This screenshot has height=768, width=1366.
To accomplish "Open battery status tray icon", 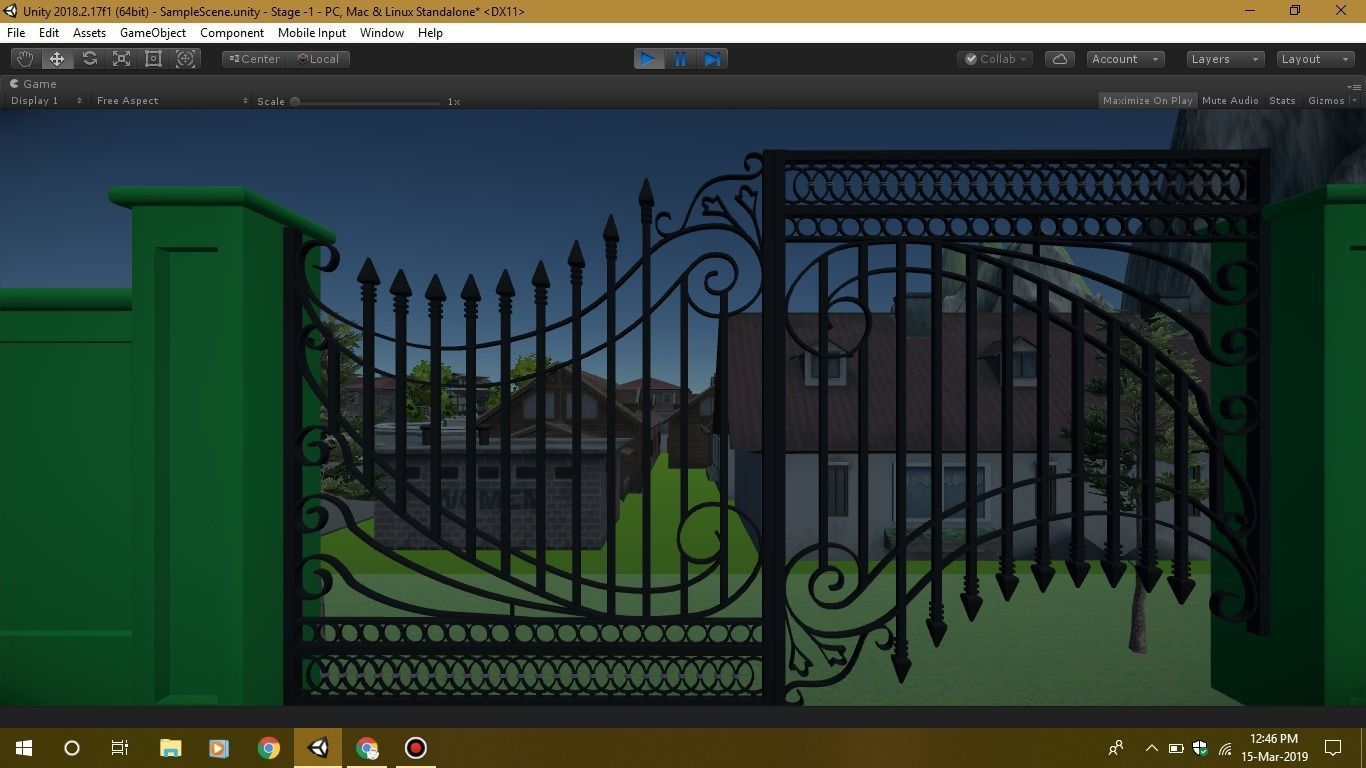I will pyautogui.click(x=1176, y=748).
